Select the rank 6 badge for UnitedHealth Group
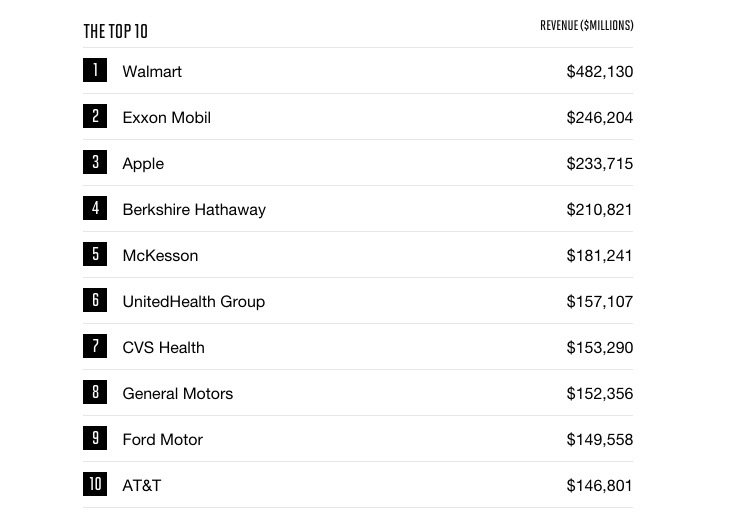 point(95,300)
